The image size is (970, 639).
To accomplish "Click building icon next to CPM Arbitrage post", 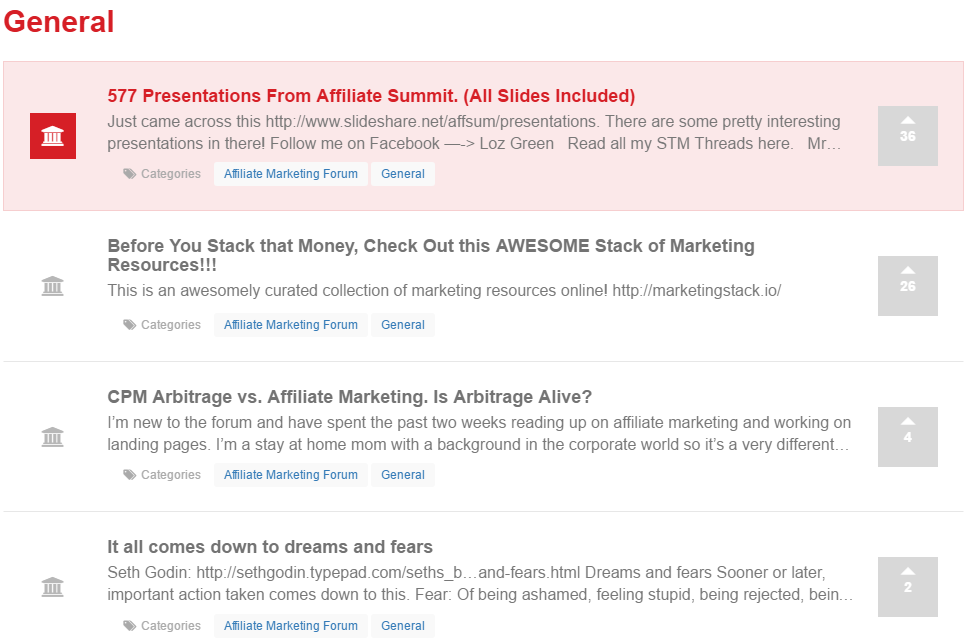I will coord(53,437).
